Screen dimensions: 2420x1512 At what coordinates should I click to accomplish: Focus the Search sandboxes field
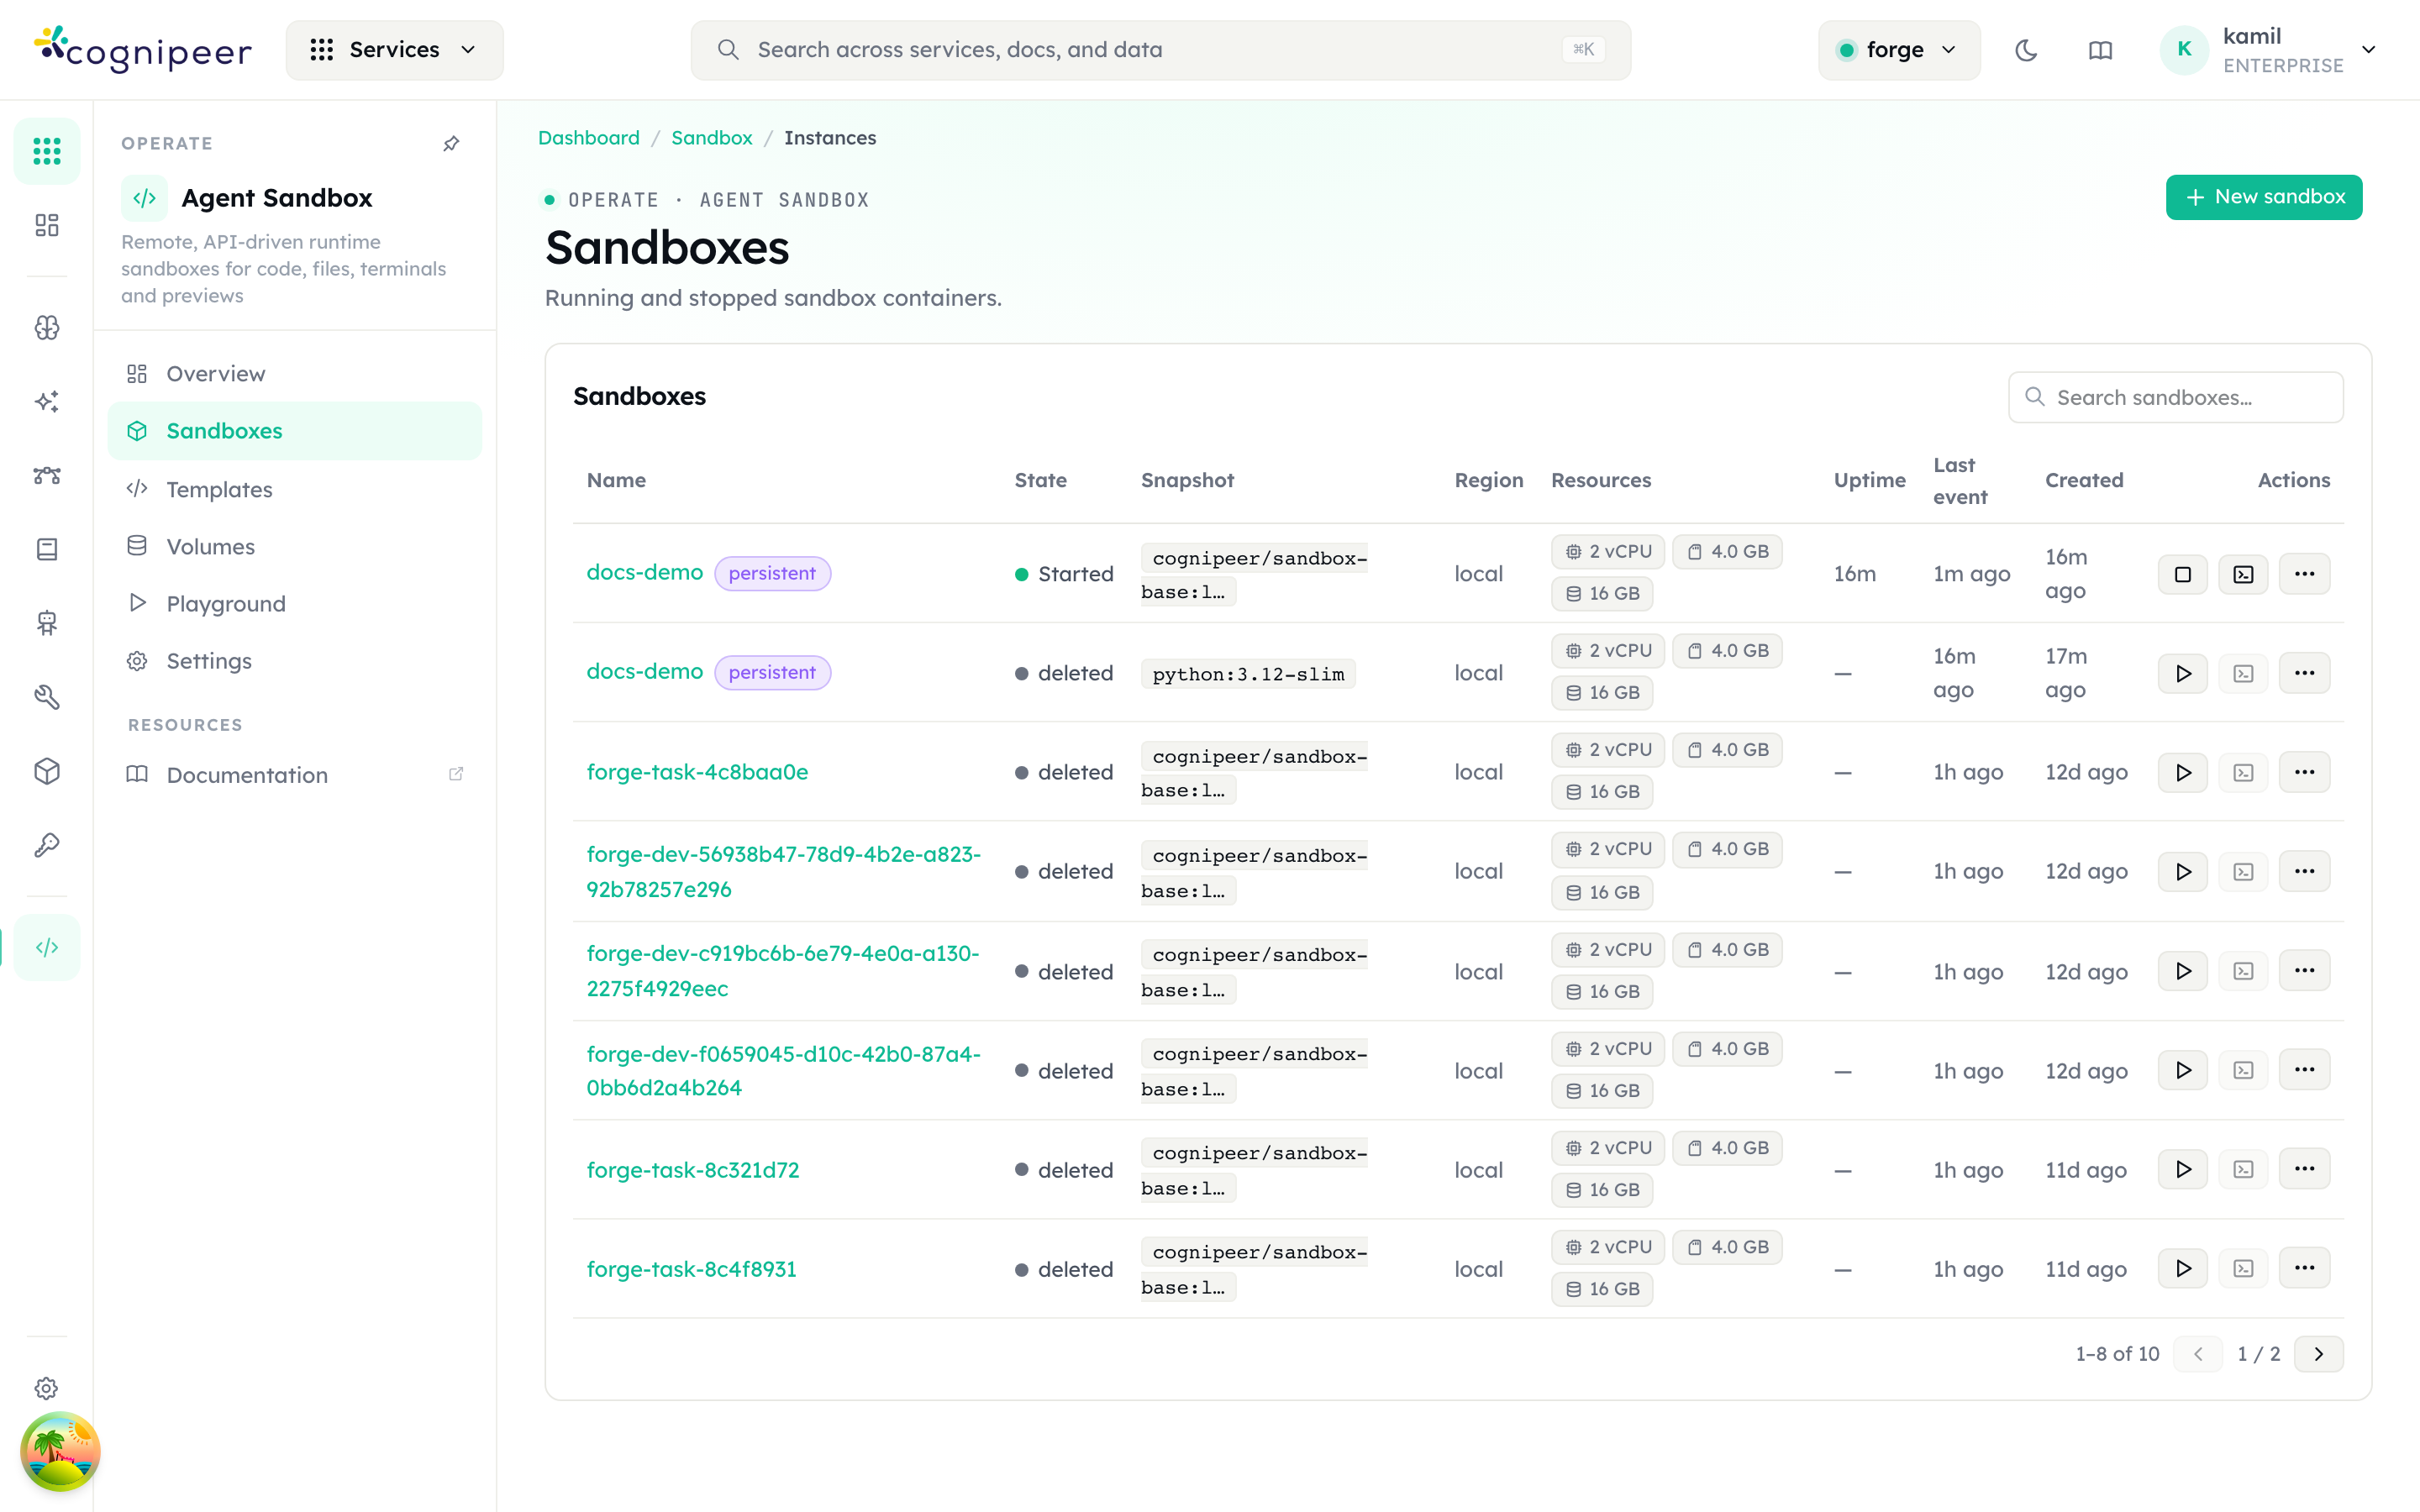2175,398
